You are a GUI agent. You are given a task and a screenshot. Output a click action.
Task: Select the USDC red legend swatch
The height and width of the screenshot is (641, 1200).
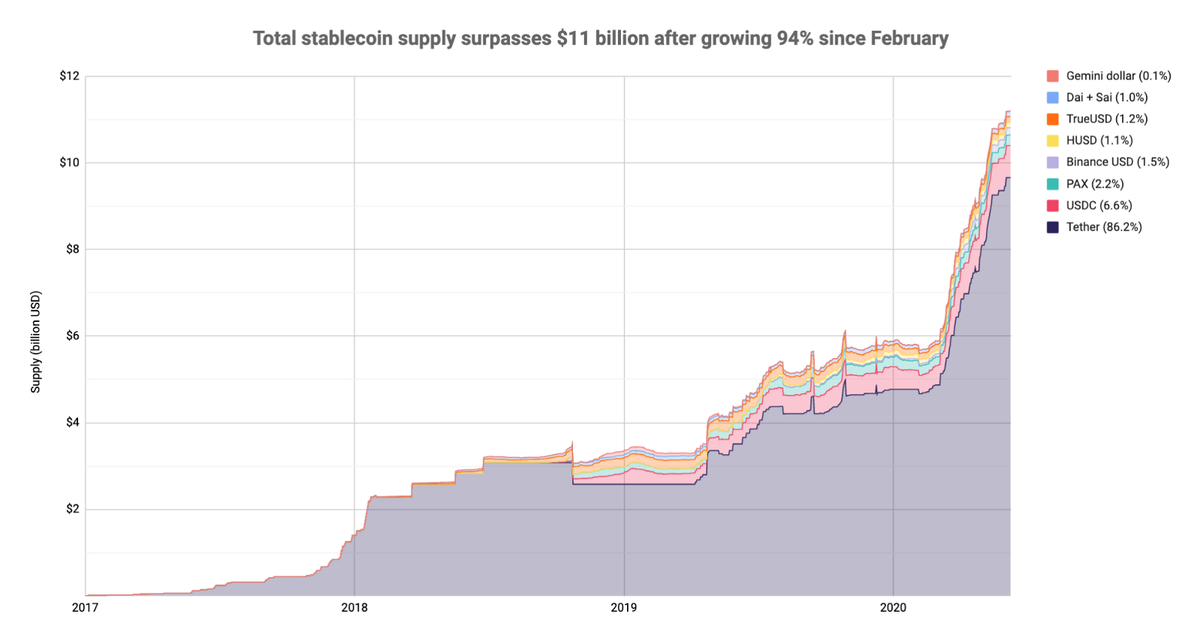[x=1053, y=206]
